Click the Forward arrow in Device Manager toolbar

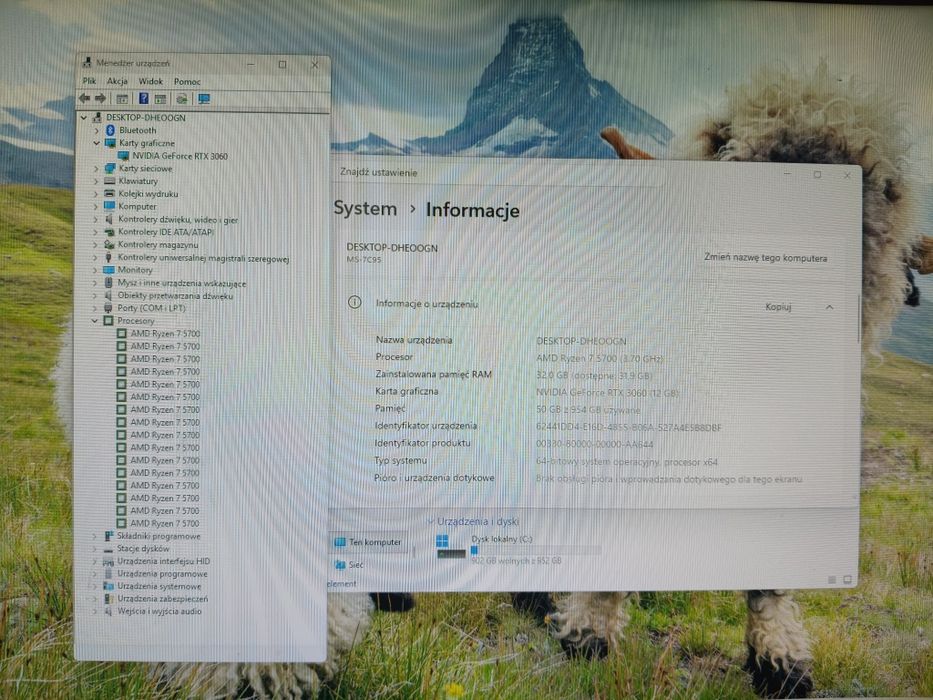[101, 98]
